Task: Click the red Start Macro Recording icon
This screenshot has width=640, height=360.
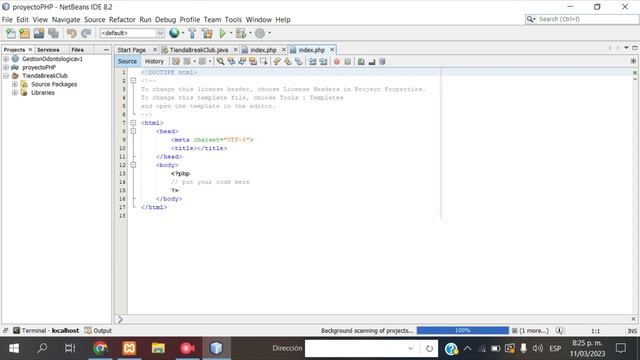Action: (x=337, y=62)
